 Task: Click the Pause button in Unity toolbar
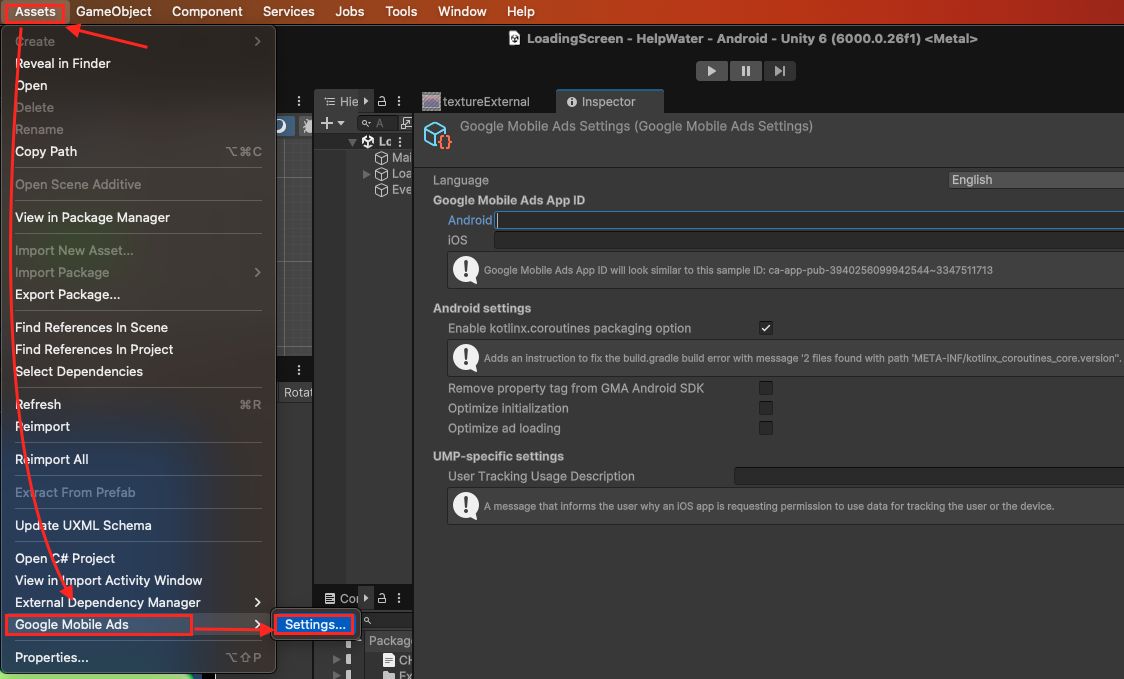coord(746,71)
